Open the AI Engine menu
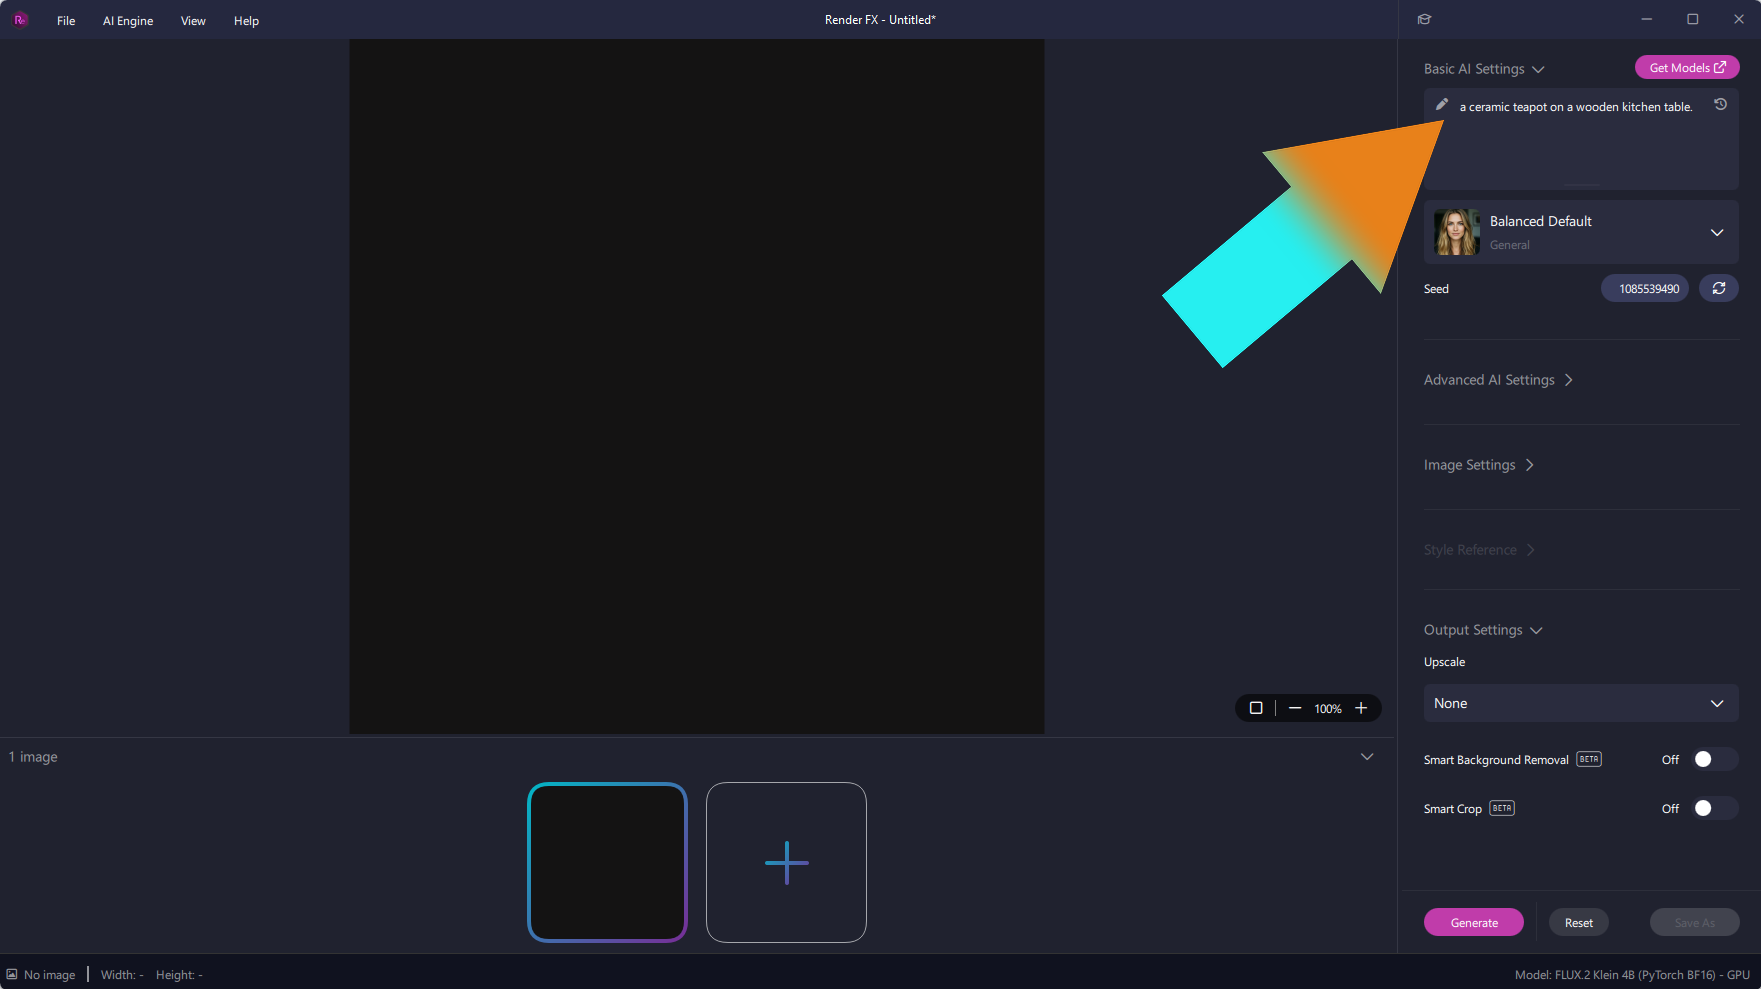 (128, 20)
